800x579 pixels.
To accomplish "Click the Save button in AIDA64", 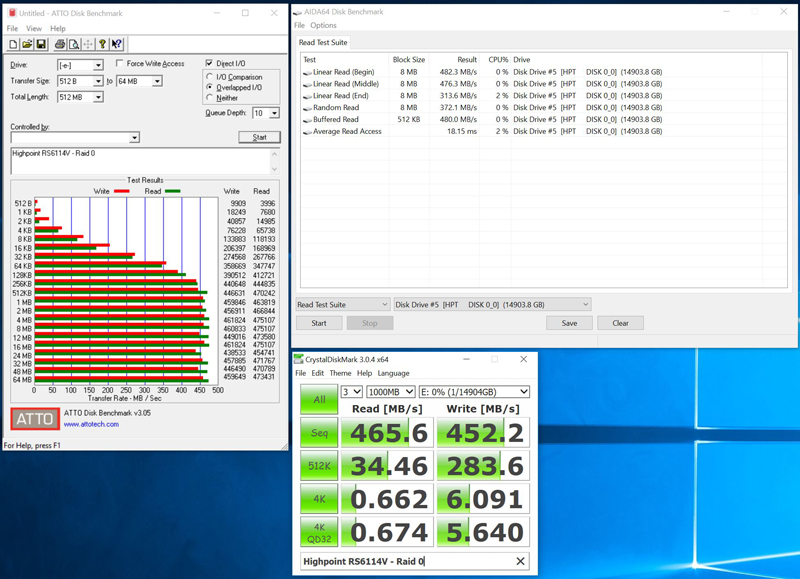I will [x=569, y=323].
